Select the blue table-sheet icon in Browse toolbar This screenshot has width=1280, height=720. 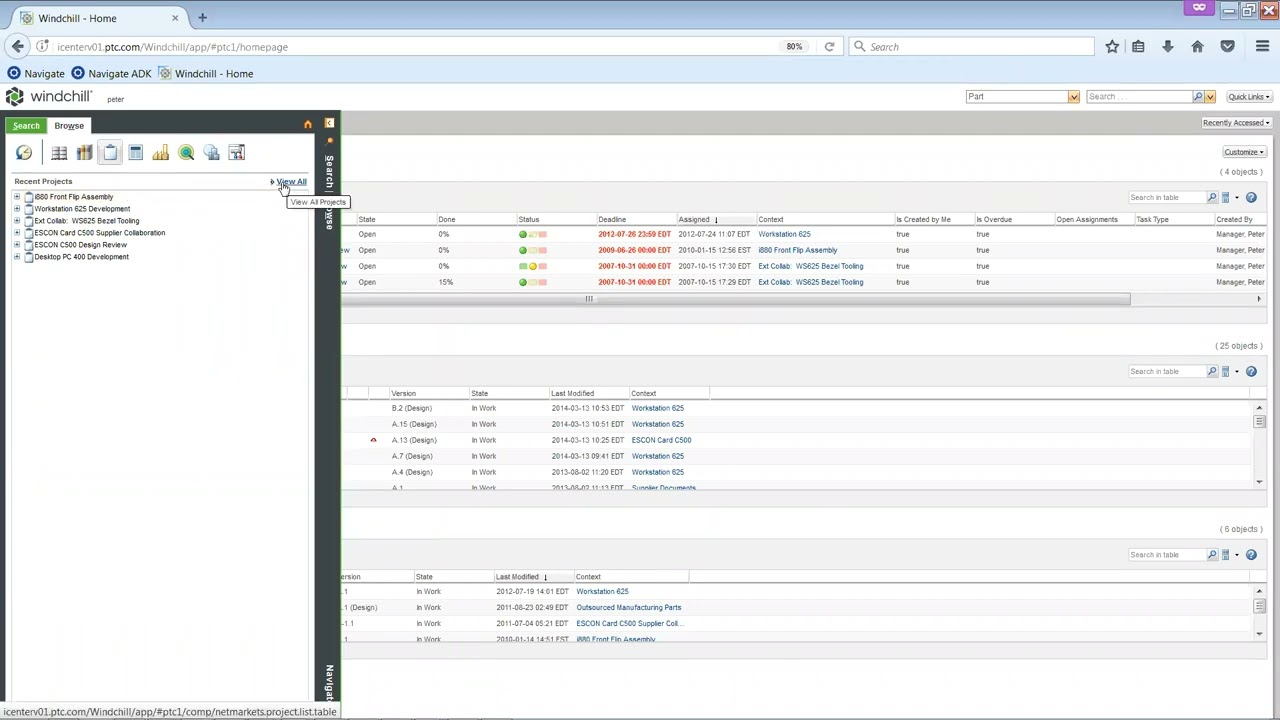click(x=135, y=153)
